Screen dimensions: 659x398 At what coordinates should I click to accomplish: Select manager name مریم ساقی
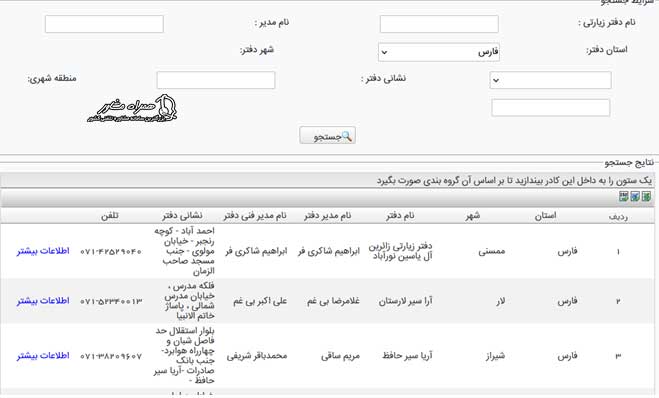pyautogui.click(x=340, y=356)
